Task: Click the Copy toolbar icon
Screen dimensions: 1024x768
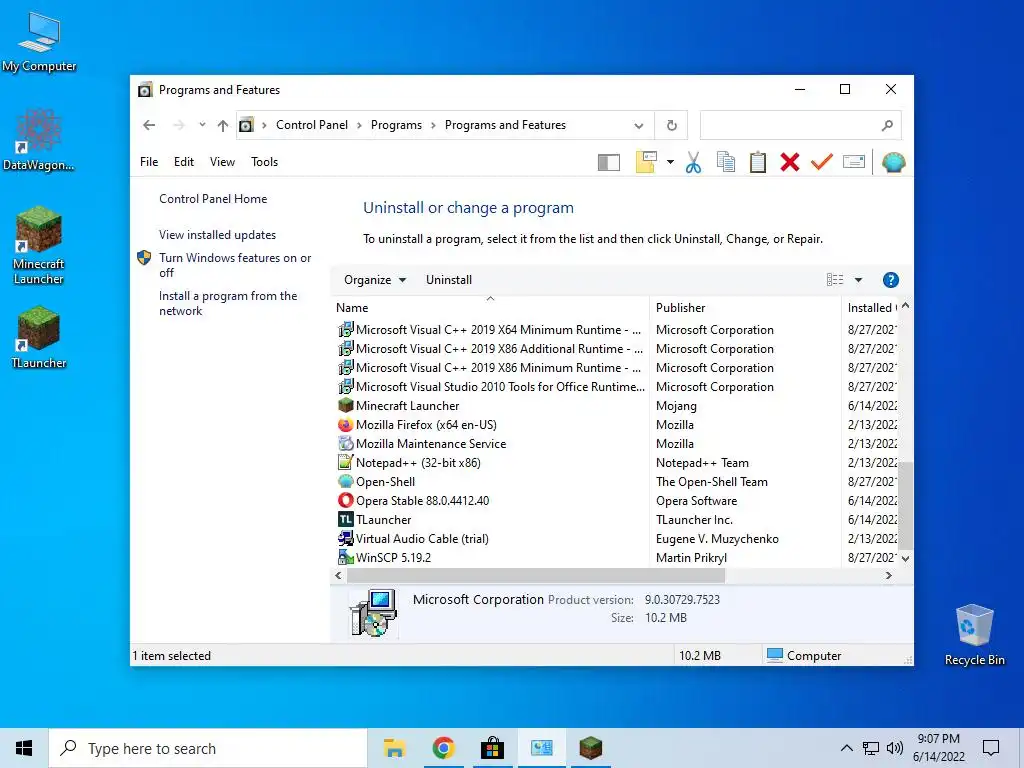Action: pos(726,163)
